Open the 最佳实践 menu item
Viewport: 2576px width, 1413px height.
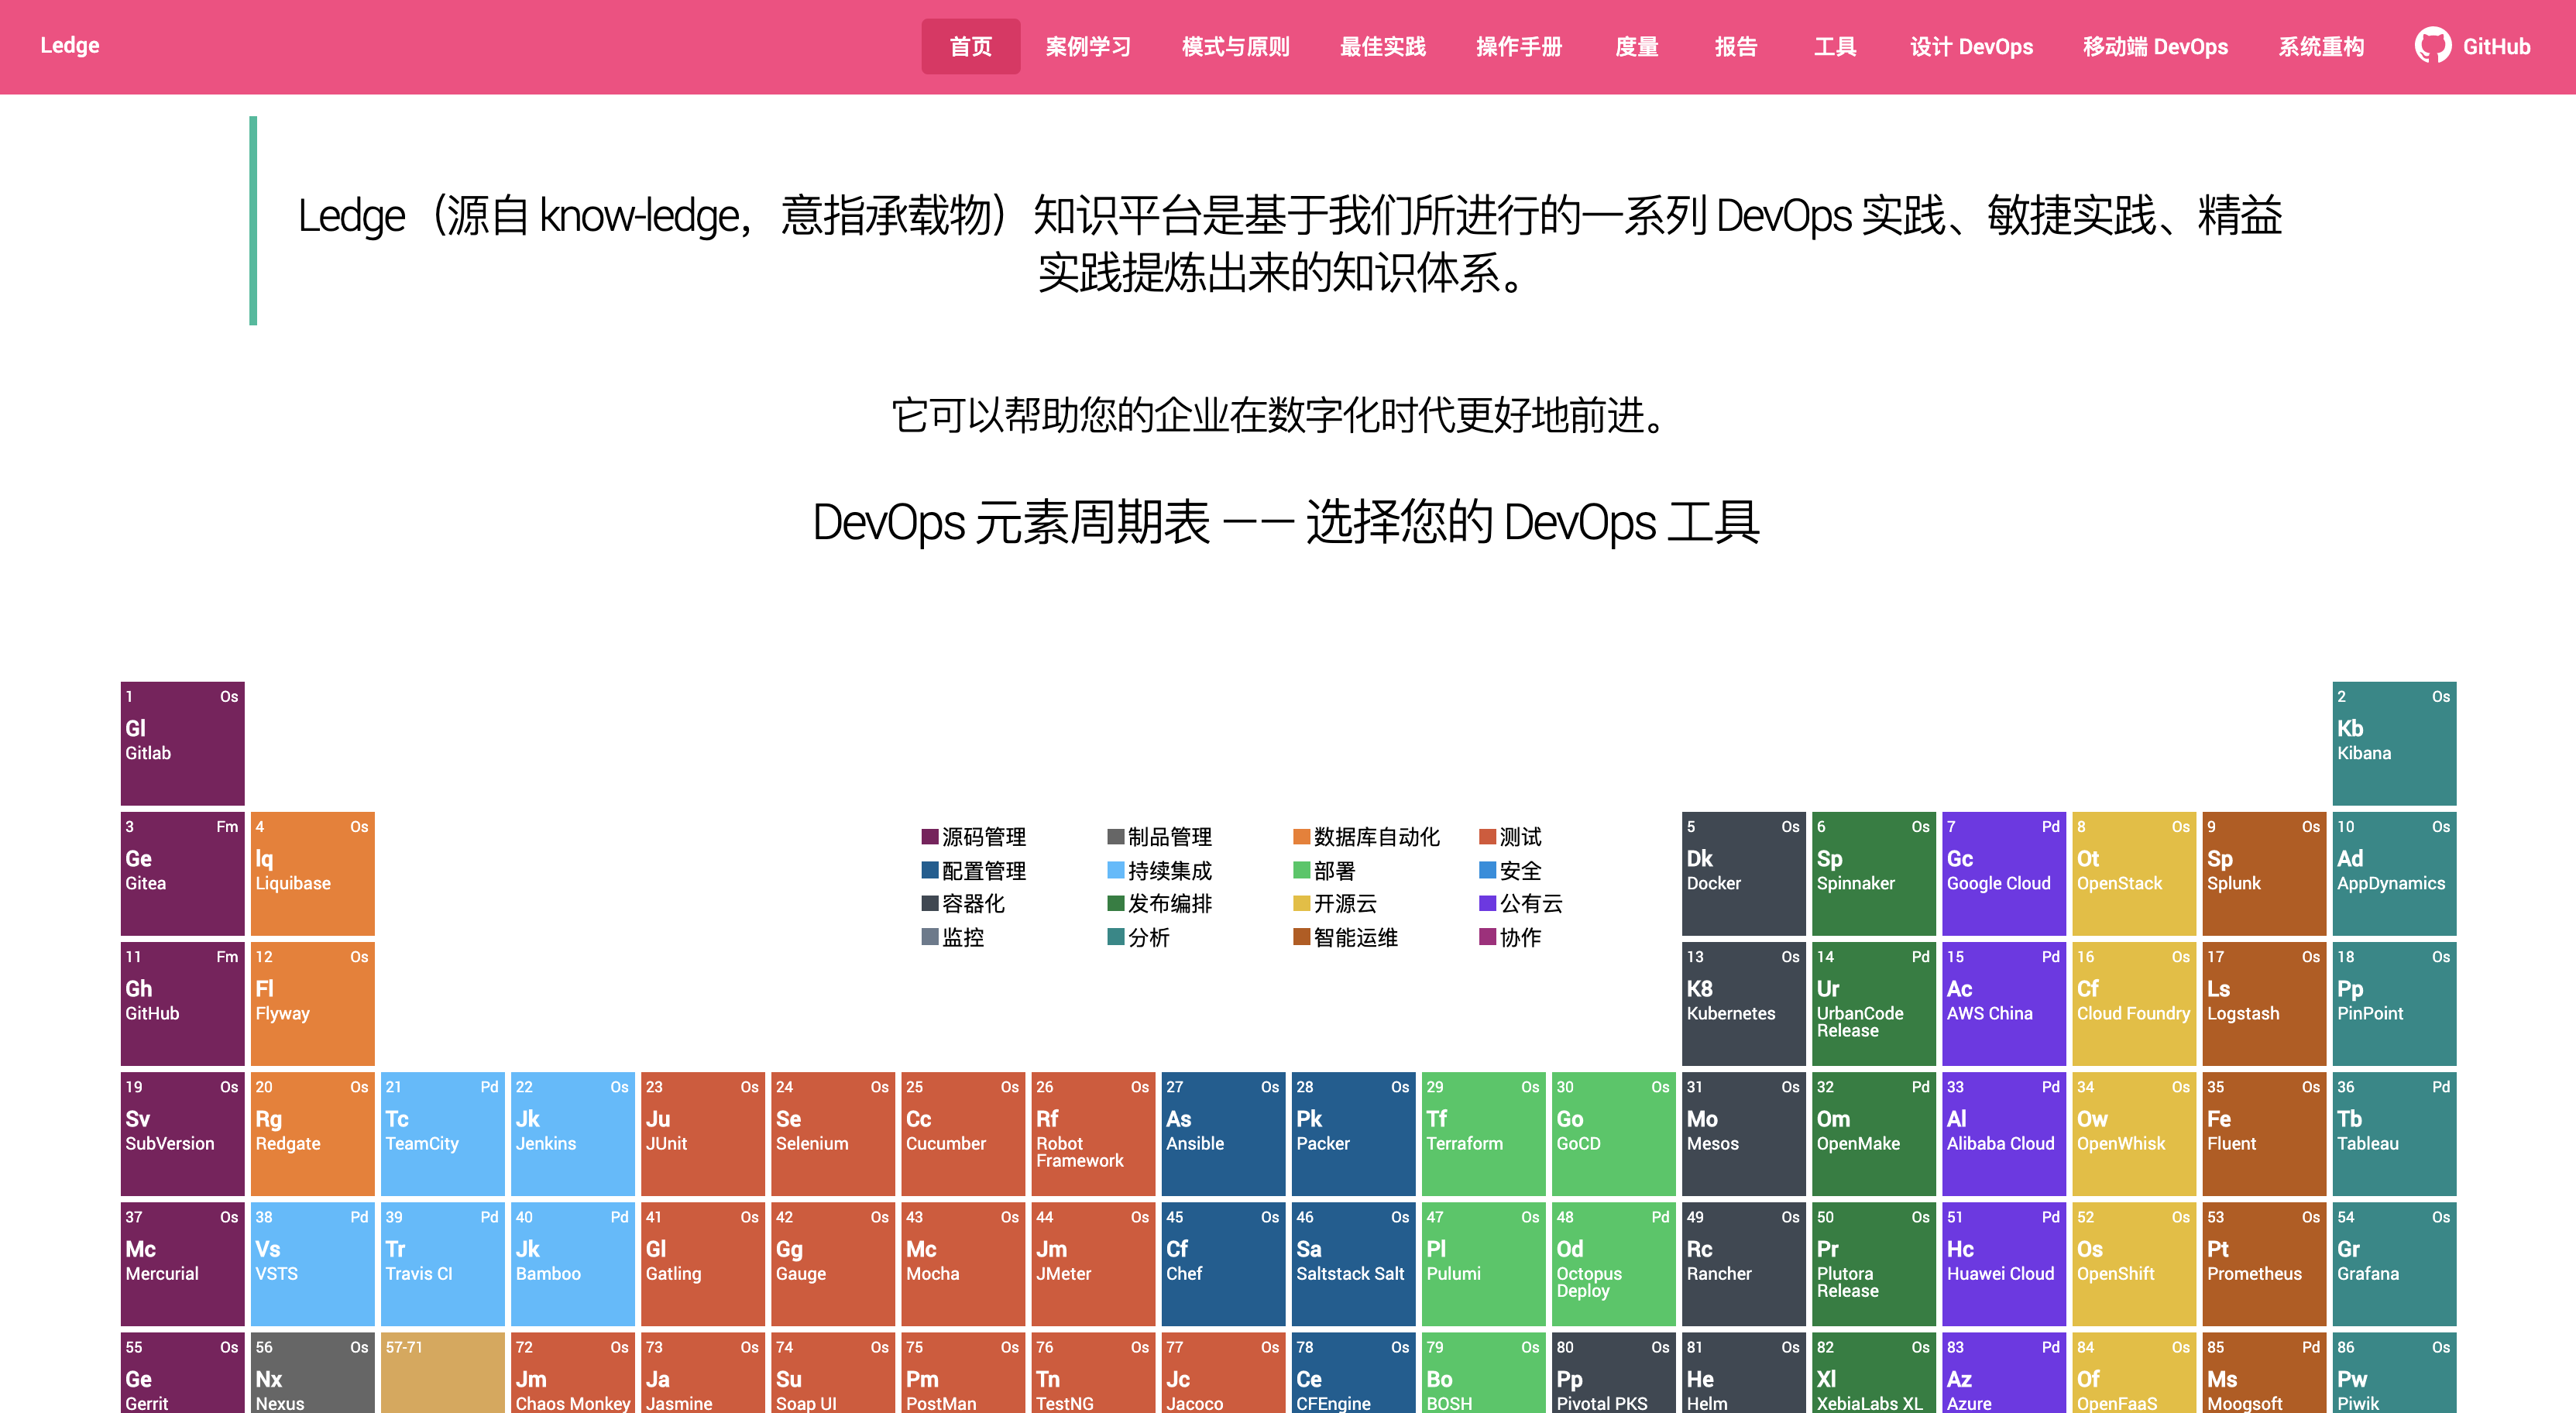[x=1382, y=46]
